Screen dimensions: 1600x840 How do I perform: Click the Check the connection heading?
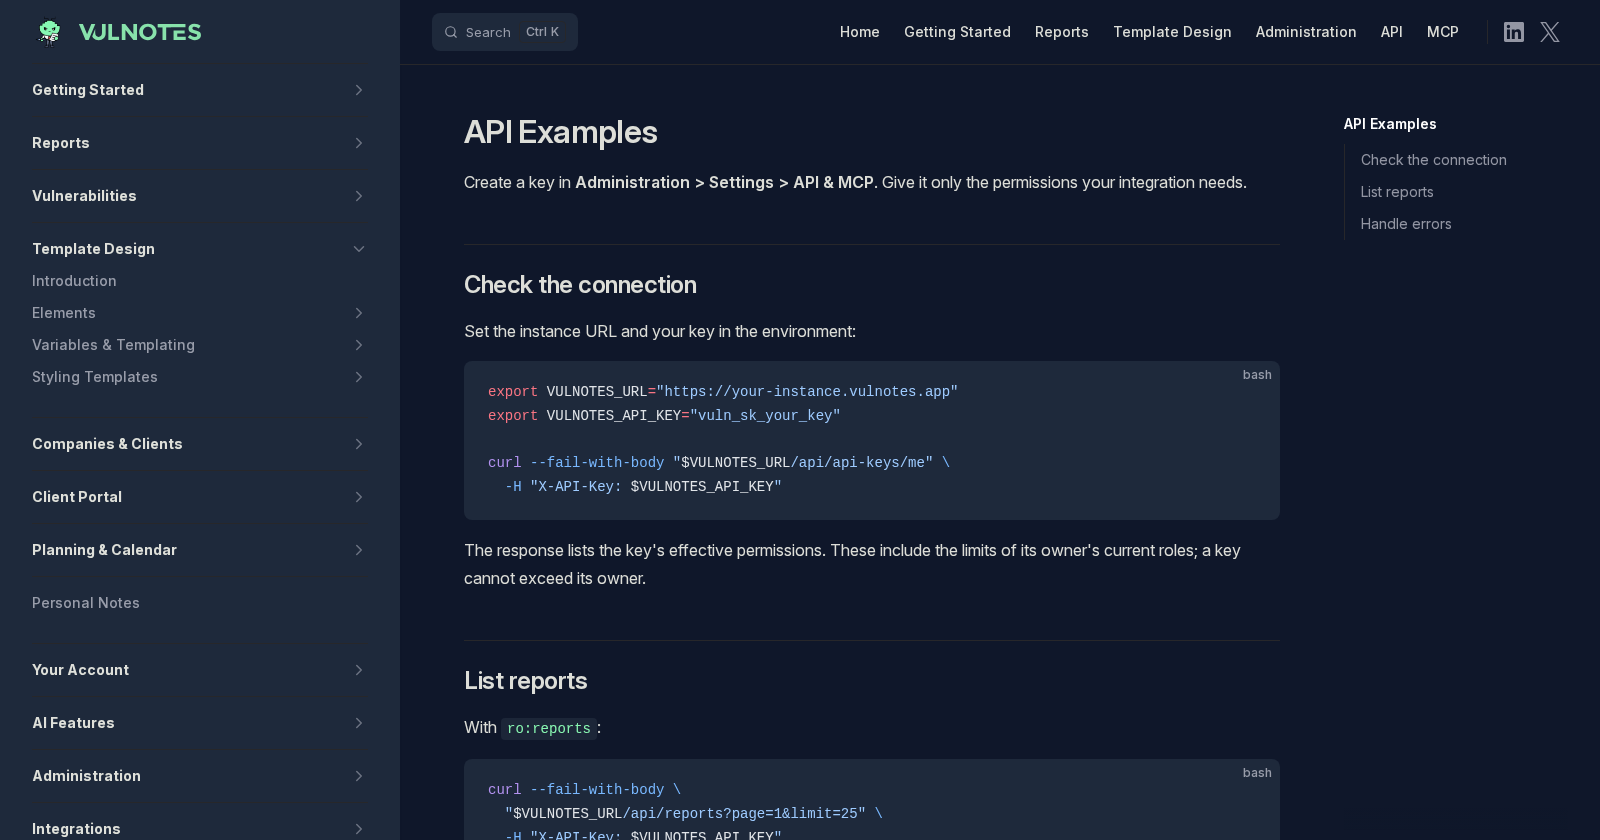coord(580,285)
